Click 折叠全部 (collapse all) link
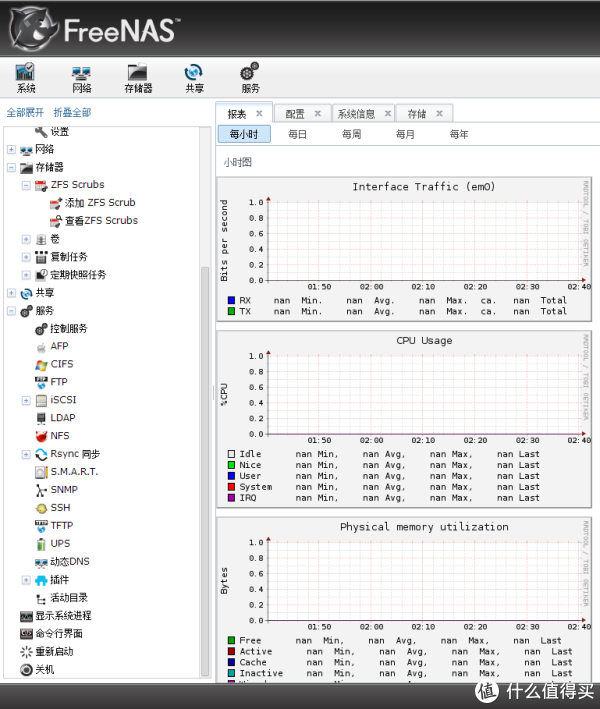Viewport: 600px width, 709px height. [72, 113]
